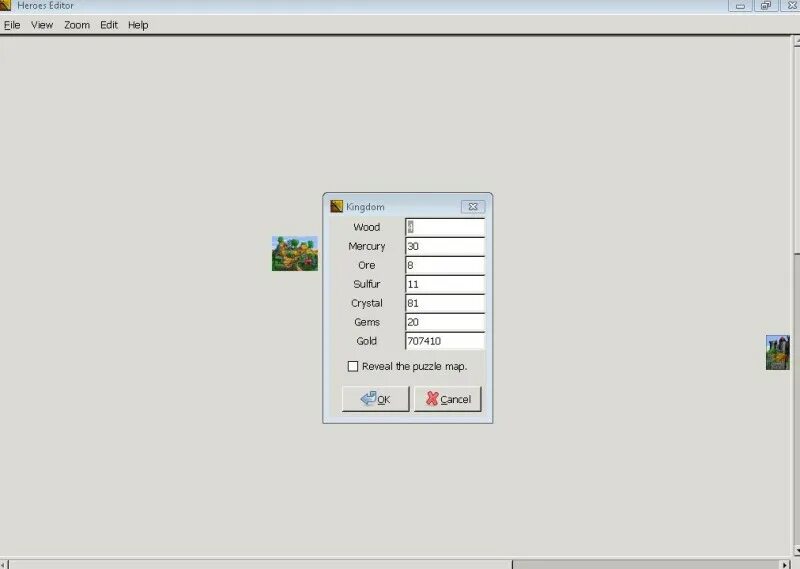
Task: Close the Kingdom dialog
Action: 473,207
